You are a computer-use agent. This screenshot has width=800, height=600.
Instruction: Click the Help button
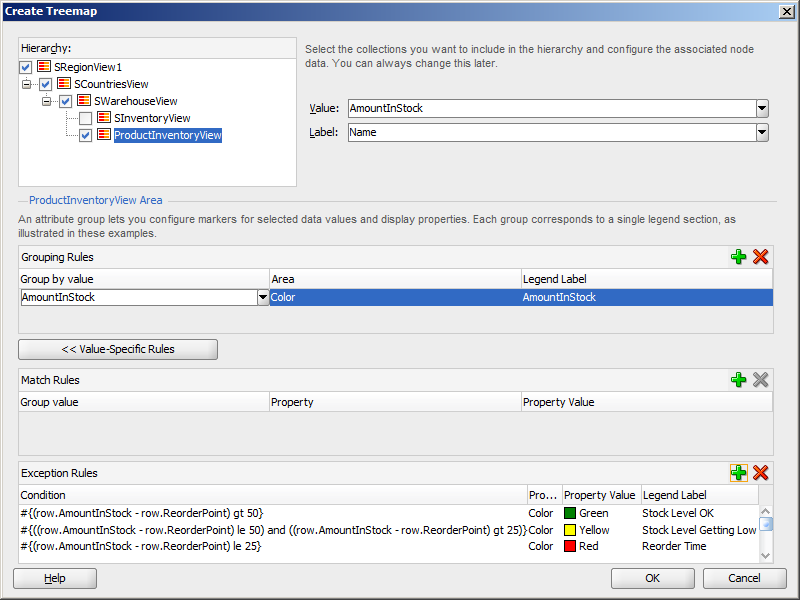55,578
